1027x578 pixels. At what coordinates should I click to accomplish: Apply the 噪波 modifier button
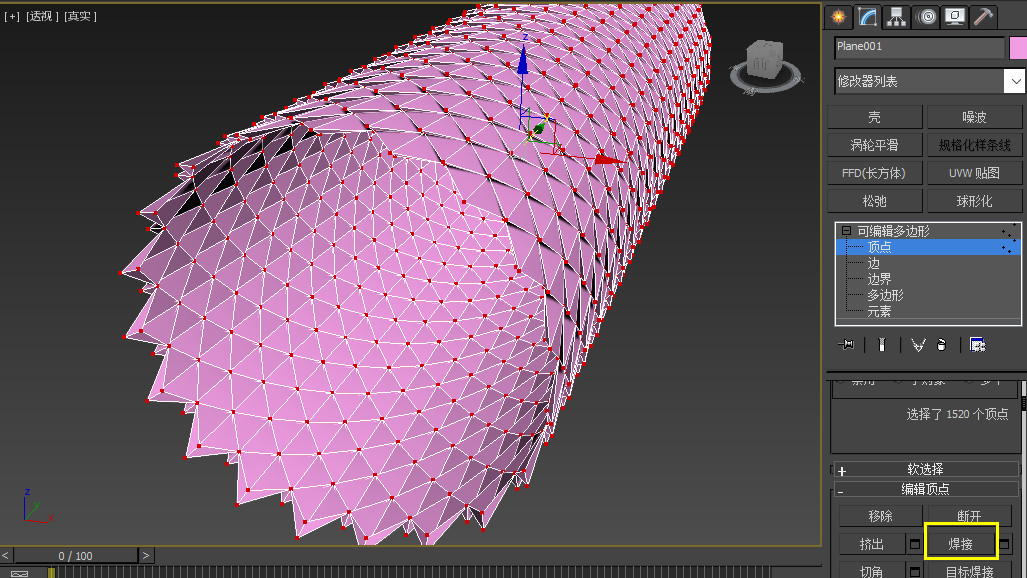coord(974,117)
